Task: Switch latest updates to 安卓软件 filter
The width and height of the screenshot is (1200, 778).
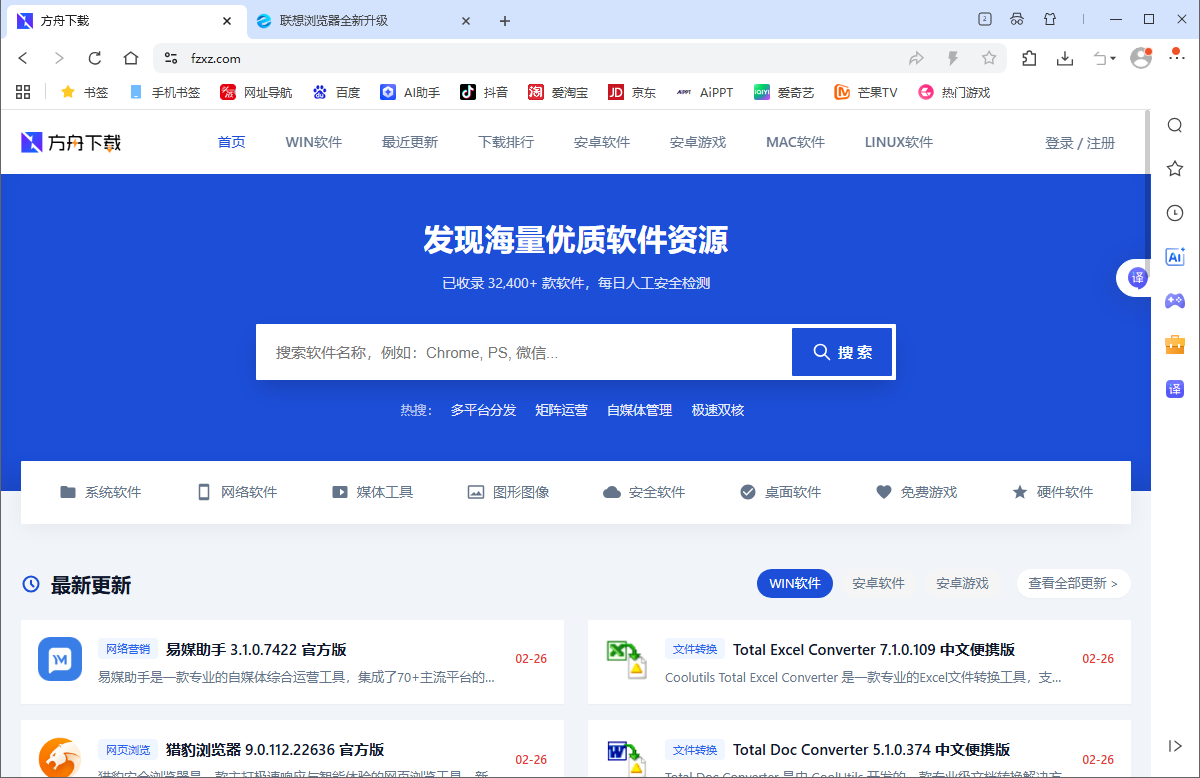Action: 878,583
